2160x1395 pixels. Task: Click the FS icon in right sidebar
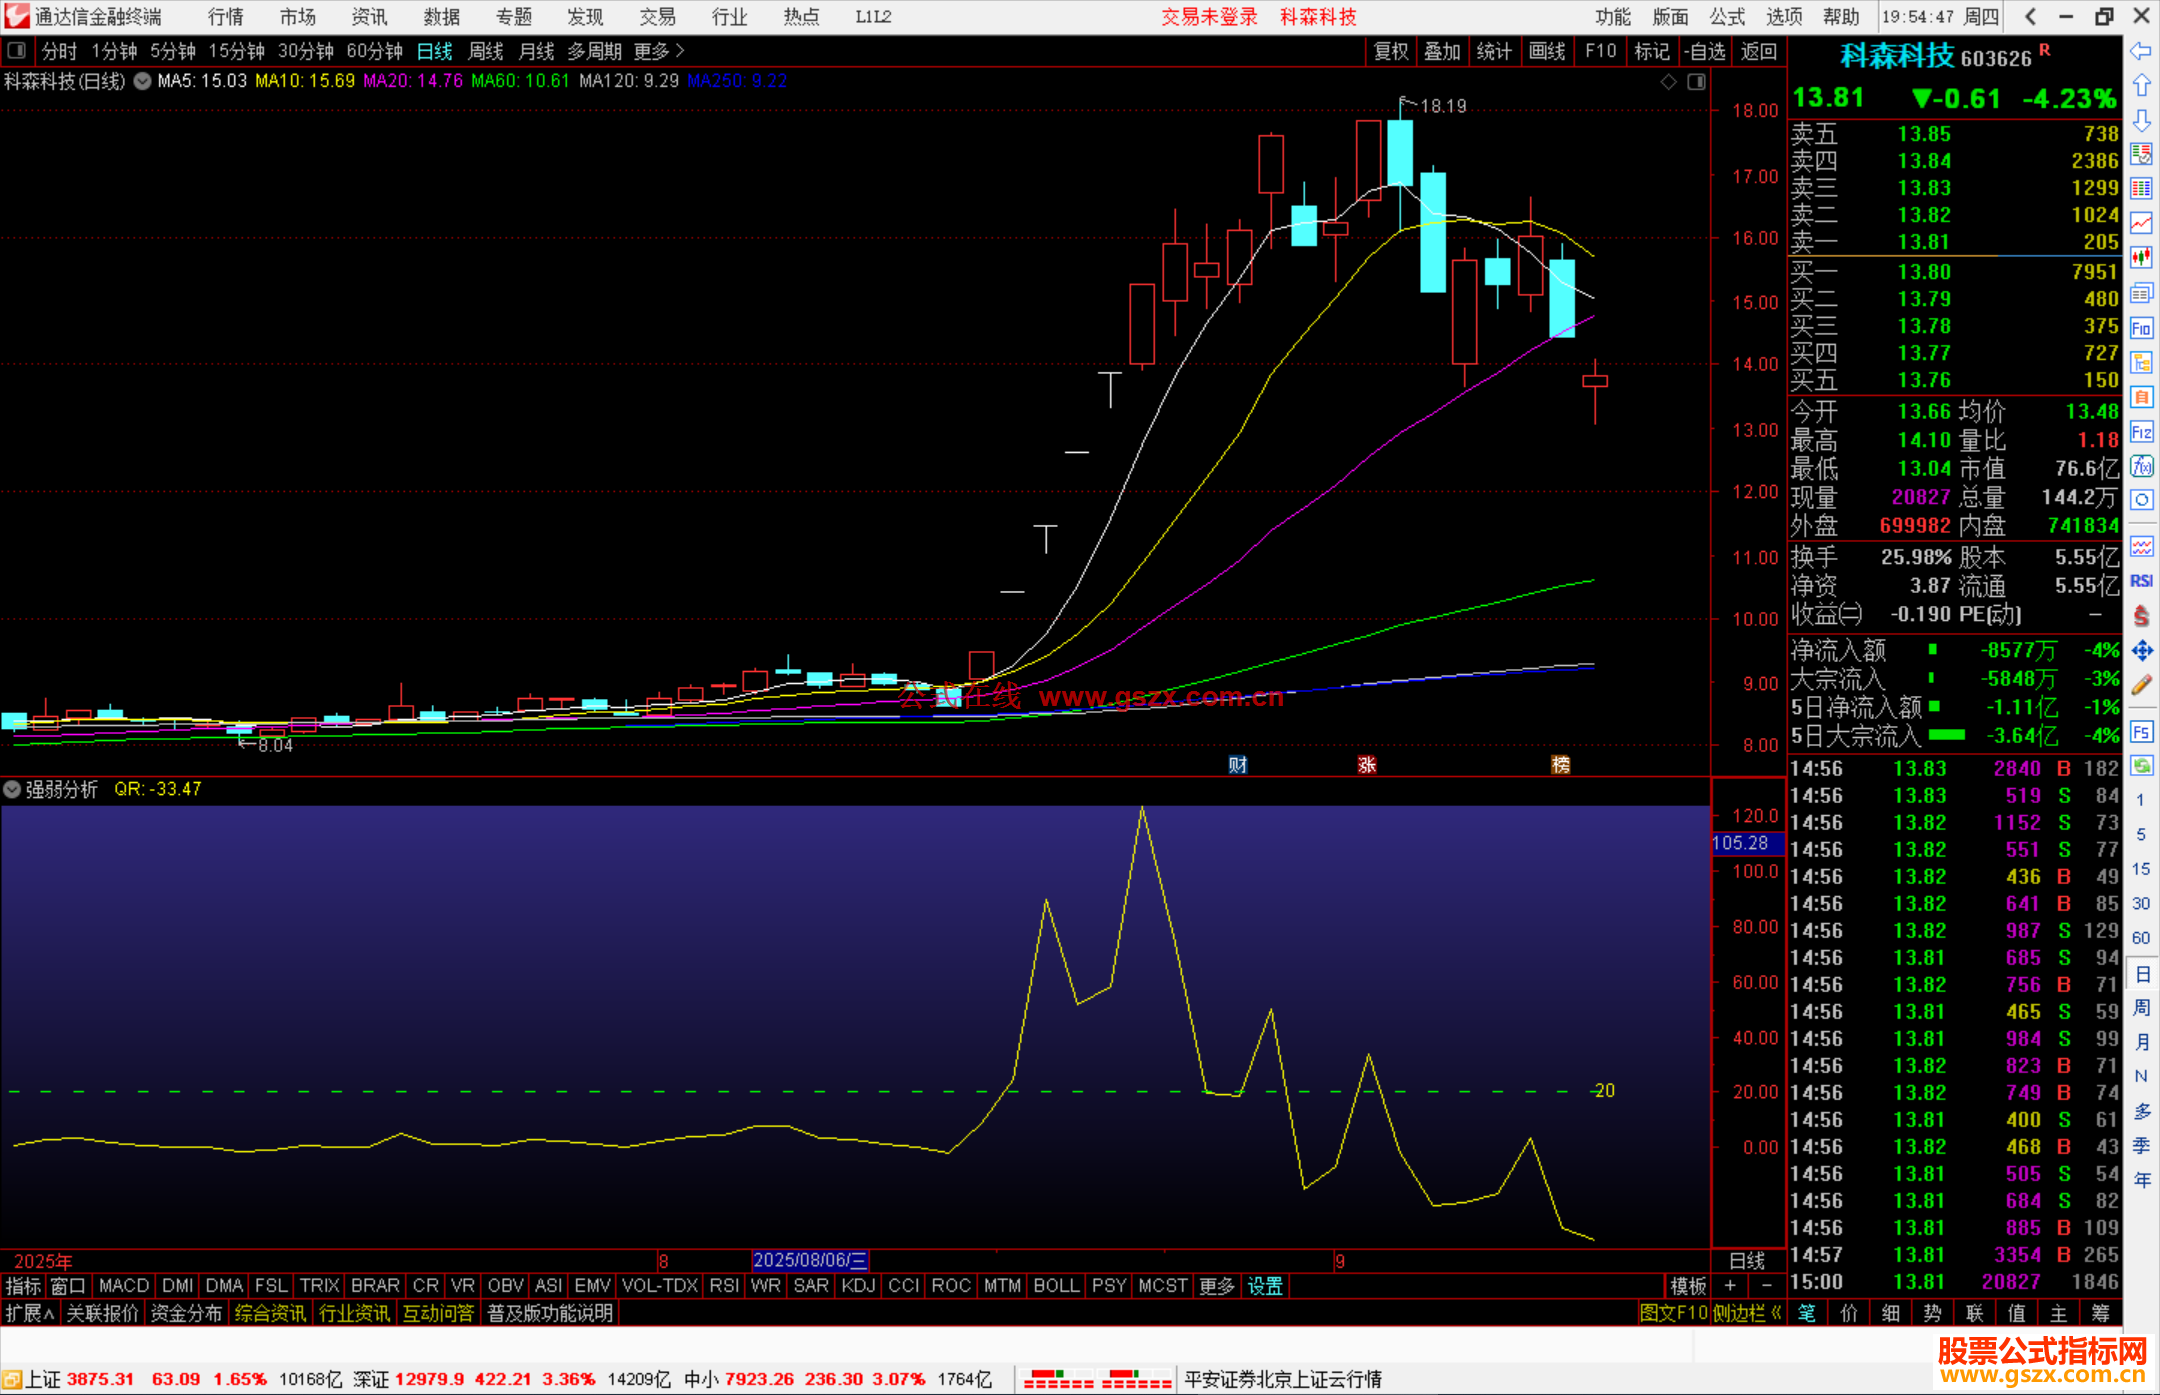coord(2141,731)
